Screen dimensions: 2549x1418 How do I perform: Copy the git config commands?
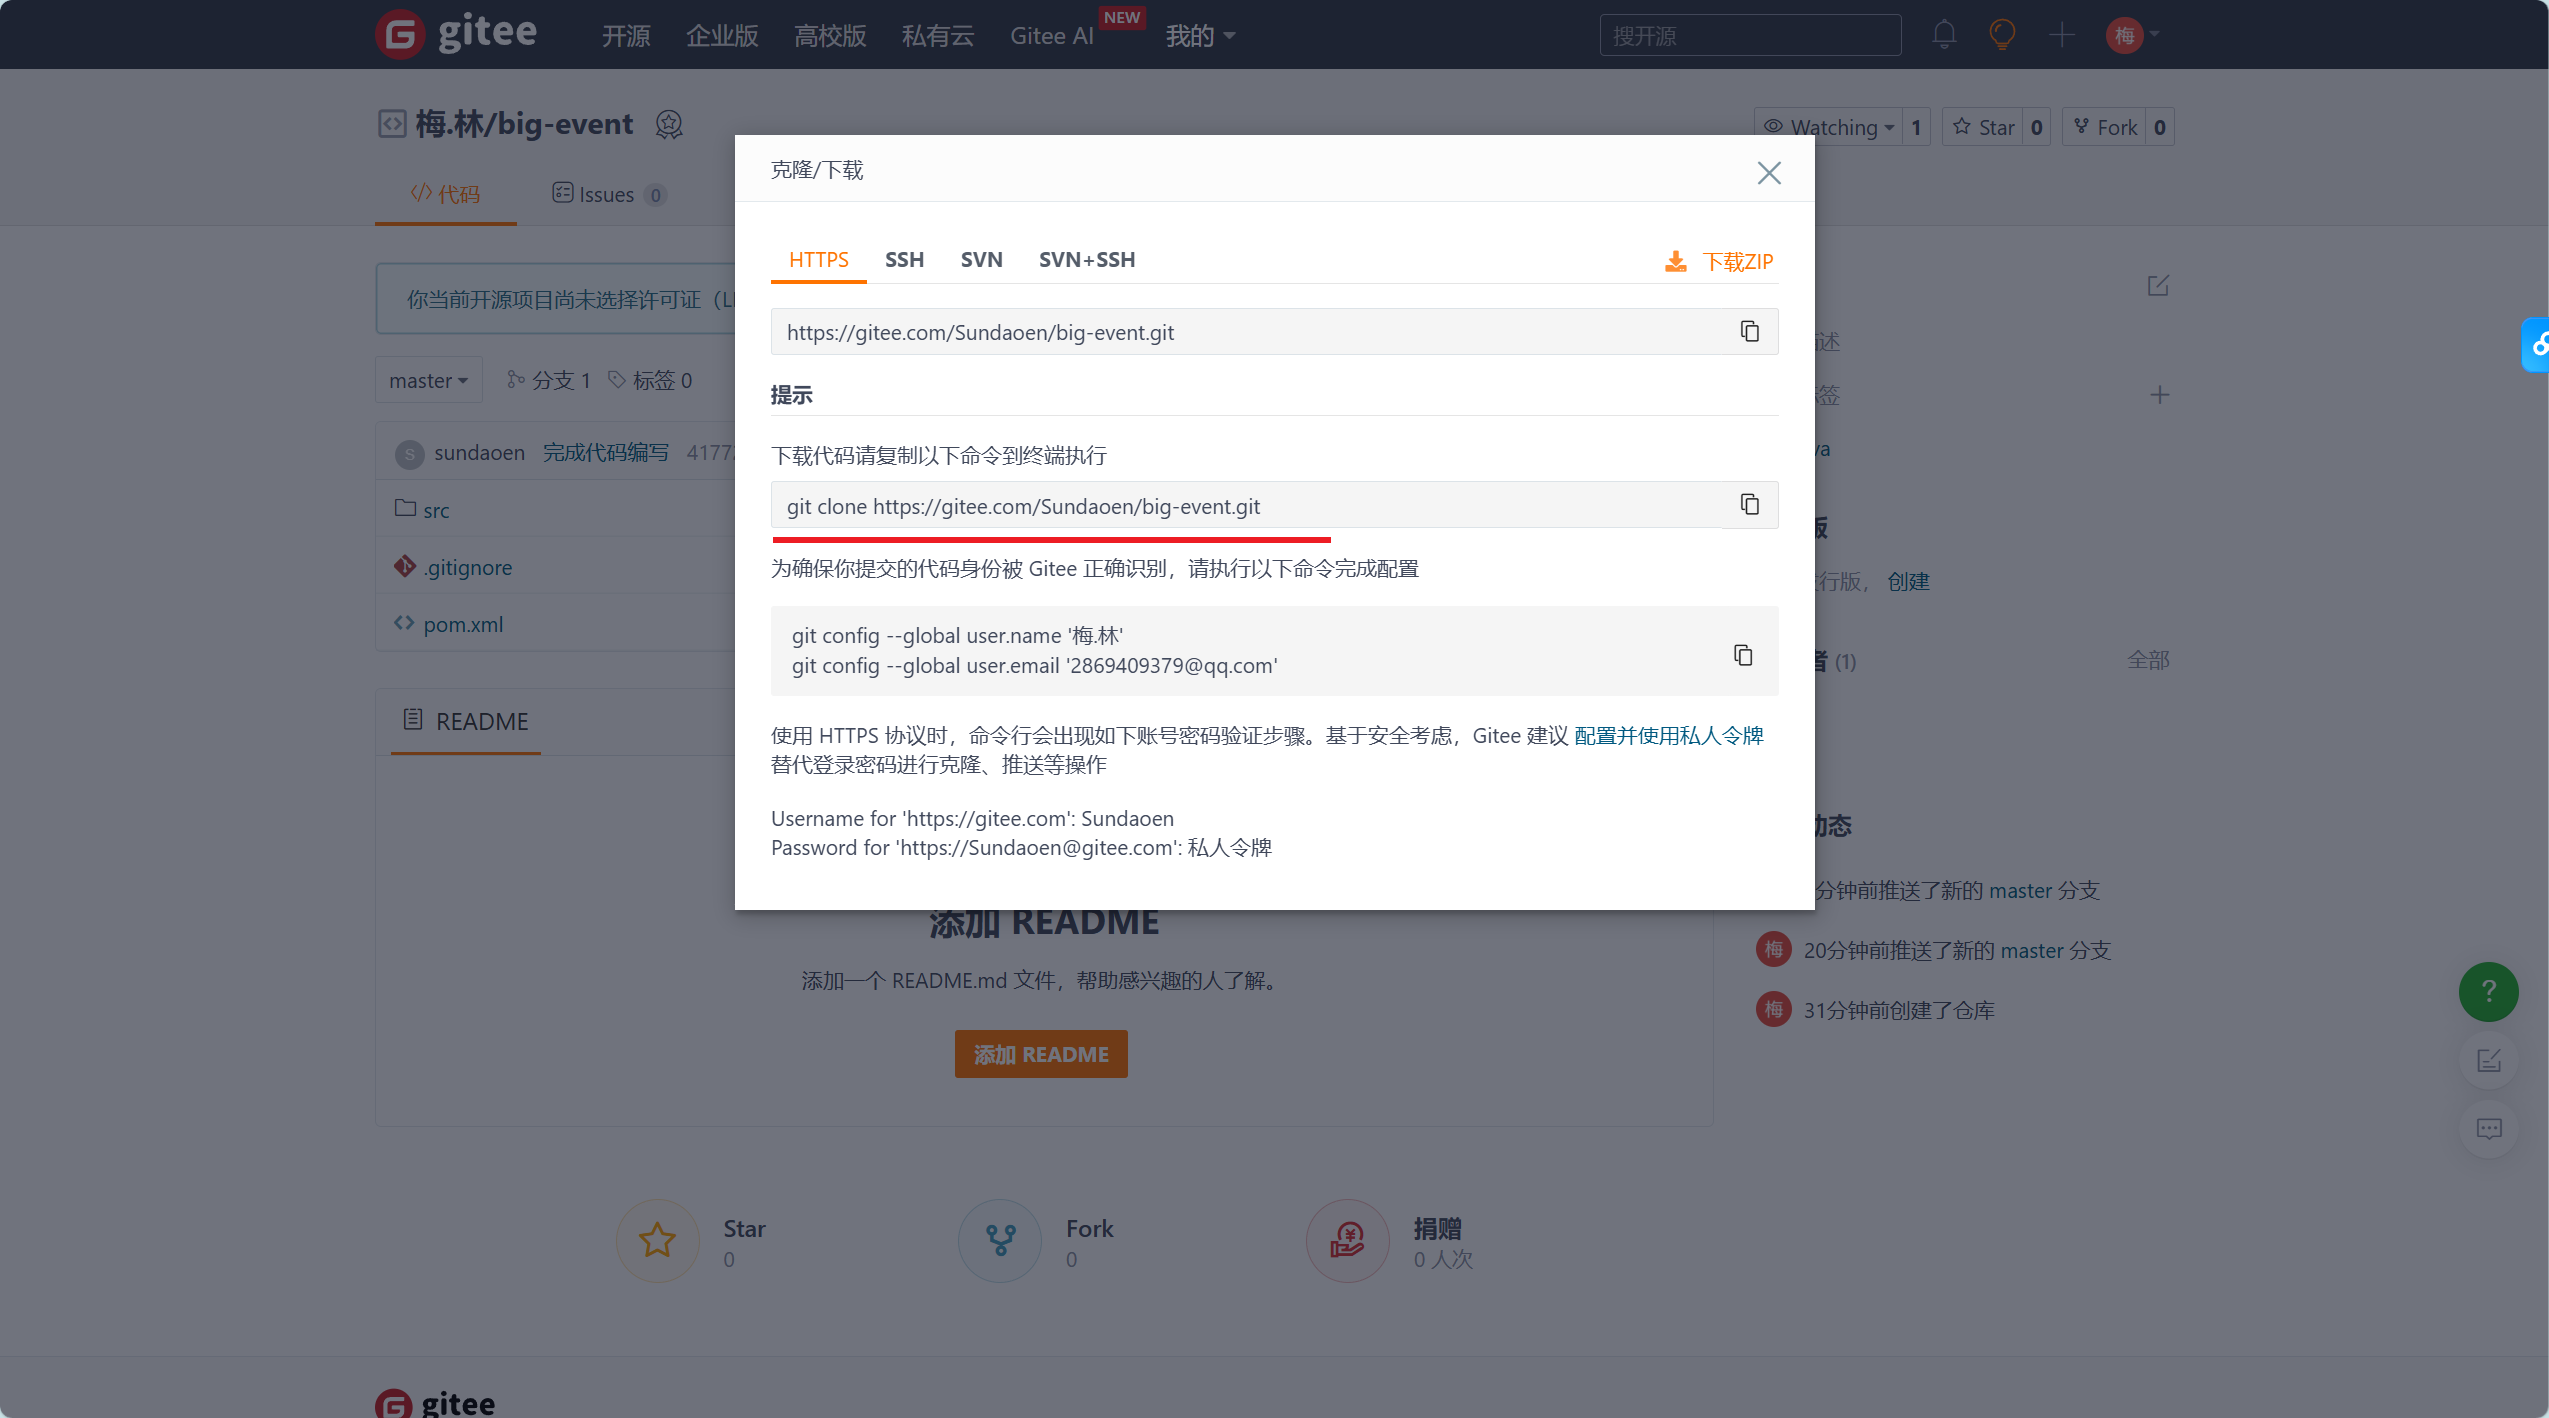coord(1743,655)
